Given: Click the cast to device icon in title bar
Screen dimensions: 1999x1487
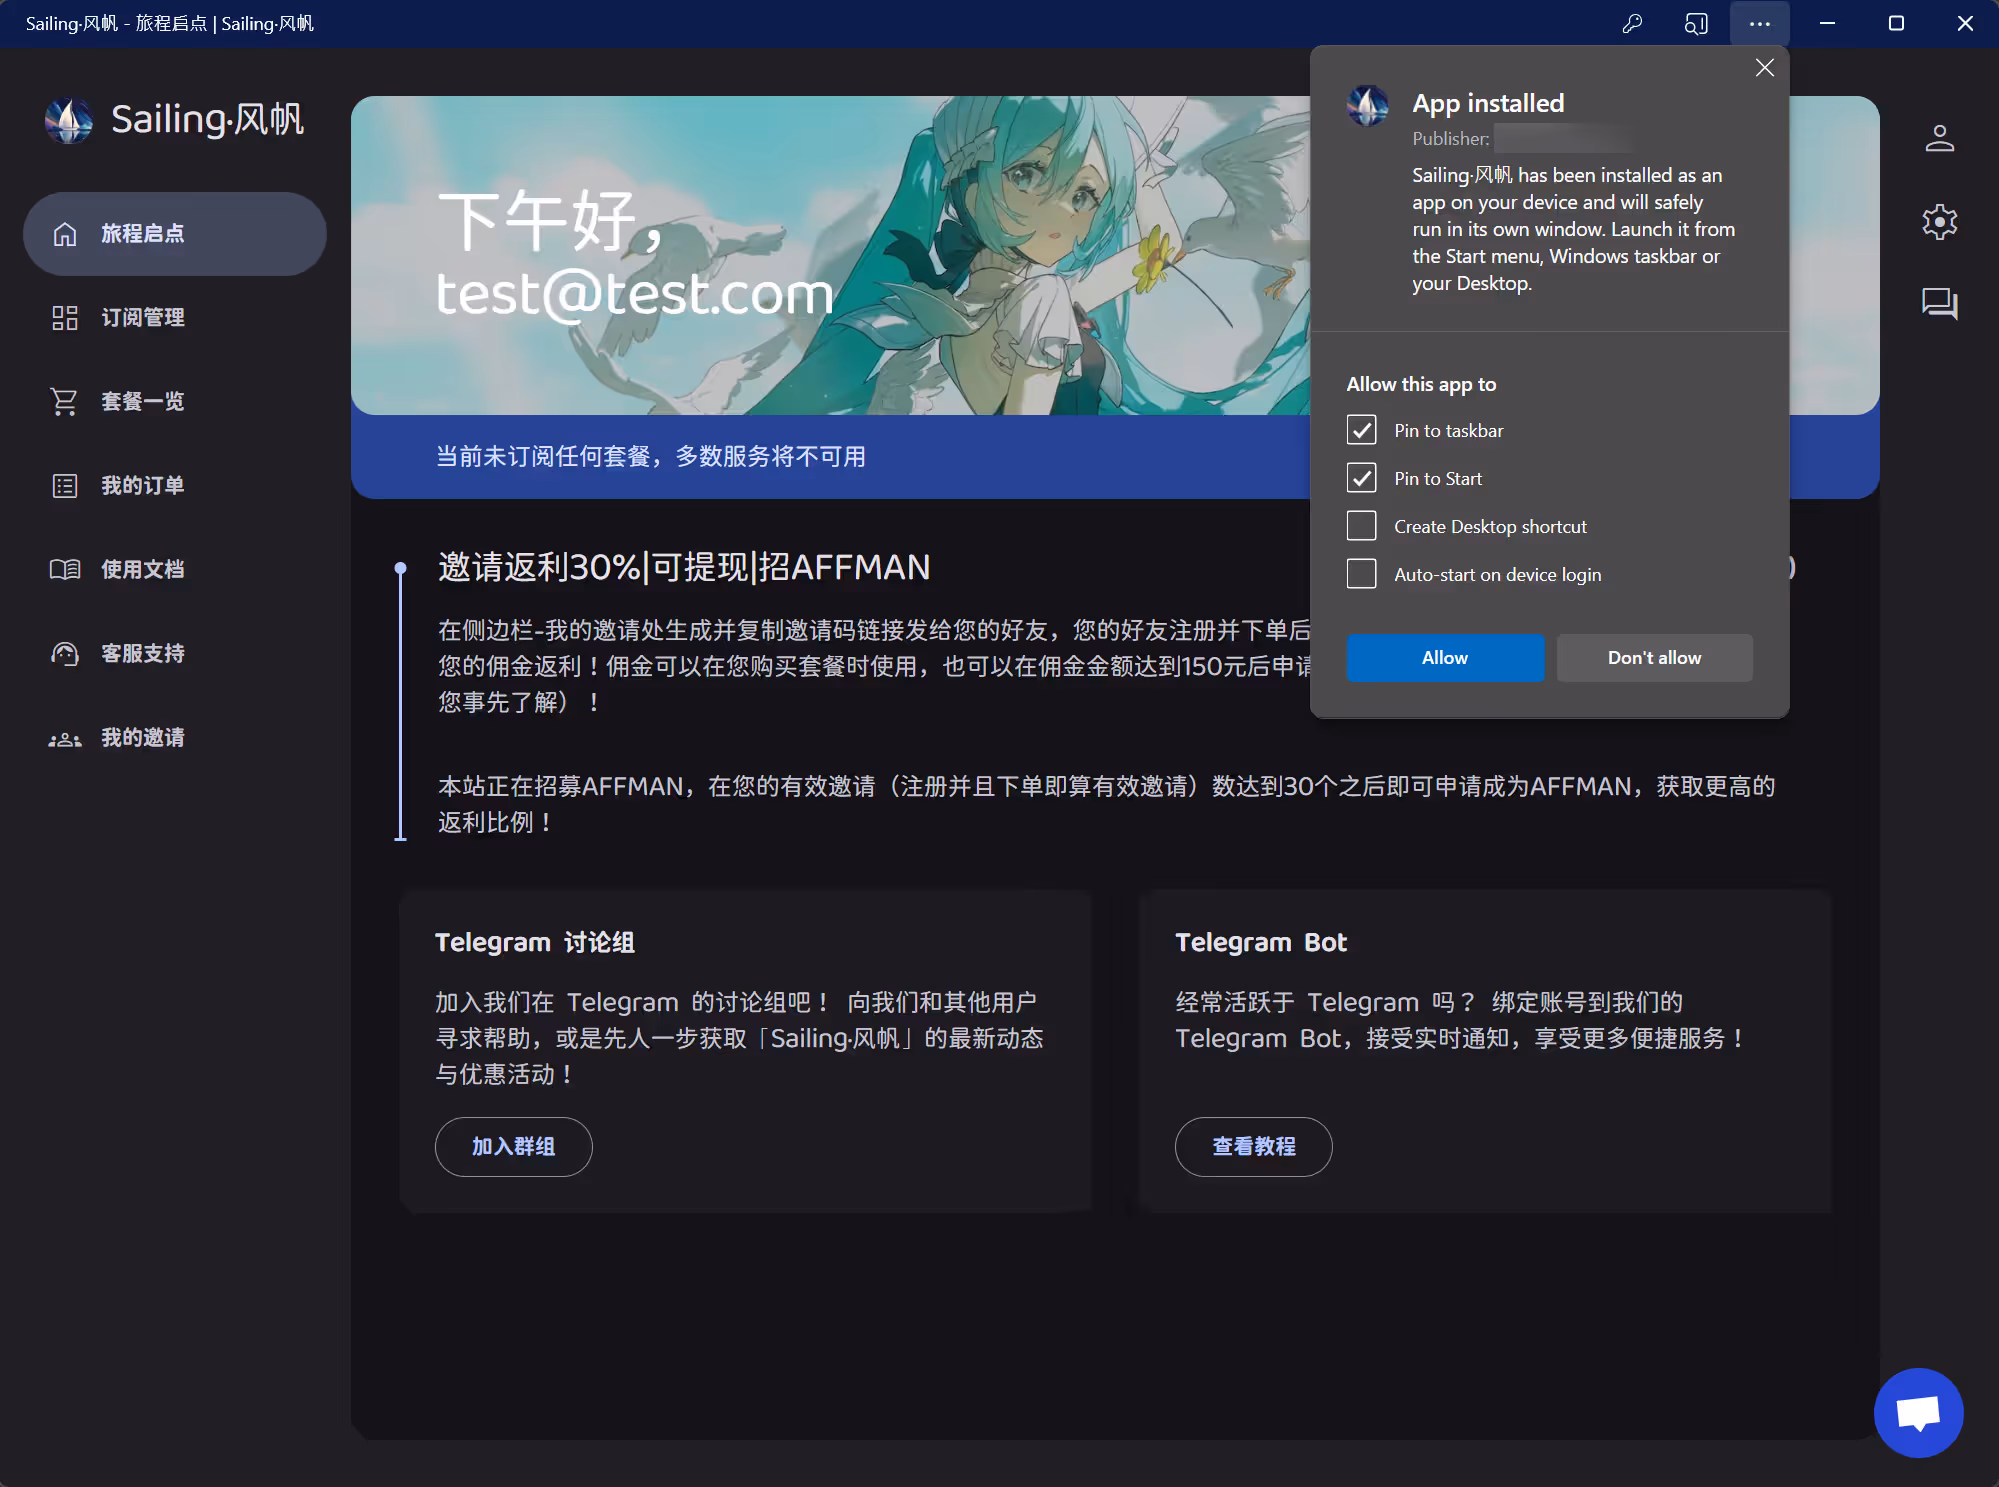Looking at the screenshot, I should pyautogui.click(x=1696, y=23).
